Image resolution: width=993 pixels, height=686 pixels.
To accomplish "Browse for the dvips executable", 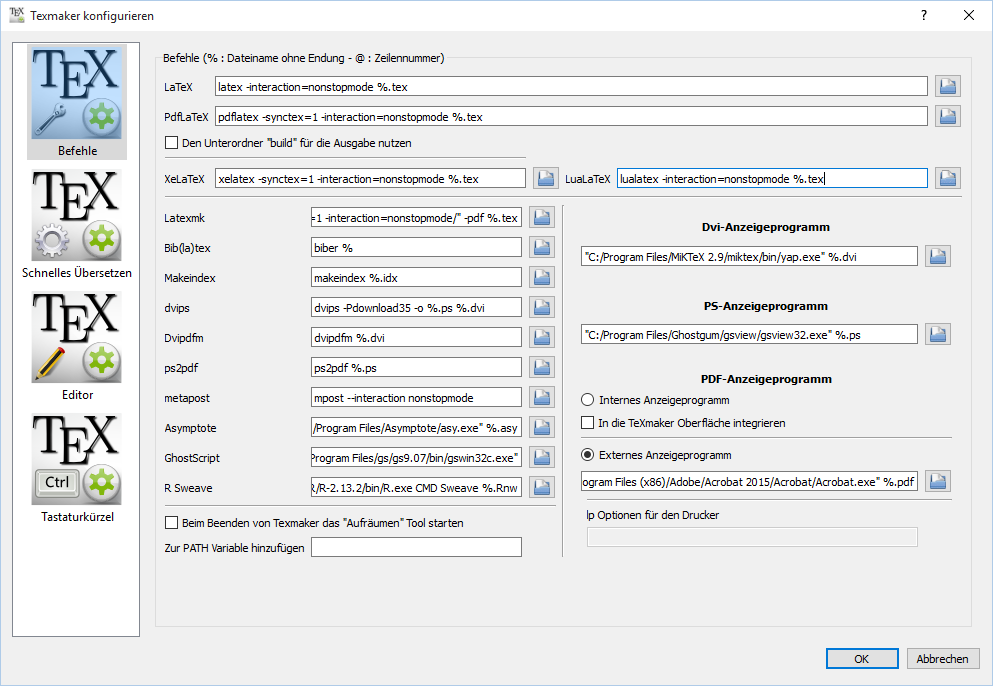I will 541,307.
